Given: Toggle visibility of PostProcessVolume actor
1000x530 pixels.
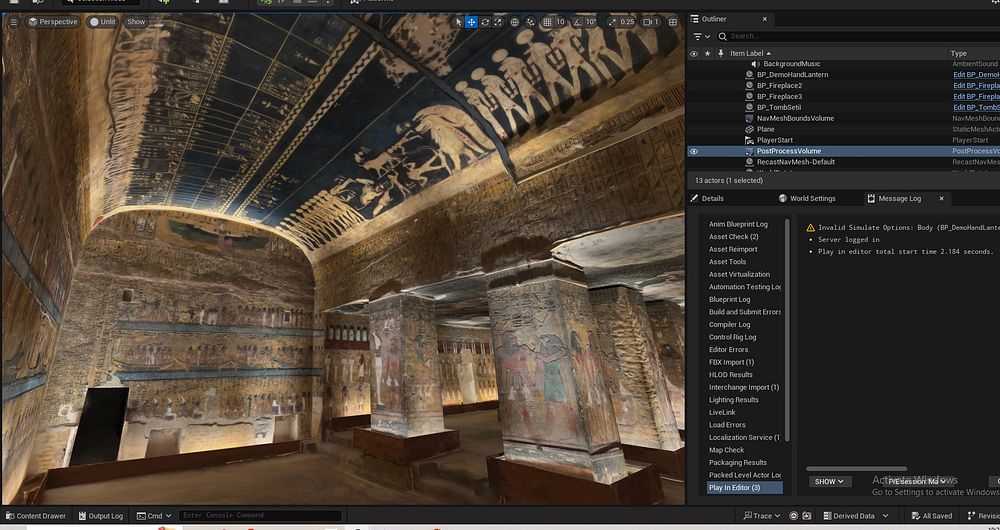Looking at the screenshot, I should coord(694,151).
